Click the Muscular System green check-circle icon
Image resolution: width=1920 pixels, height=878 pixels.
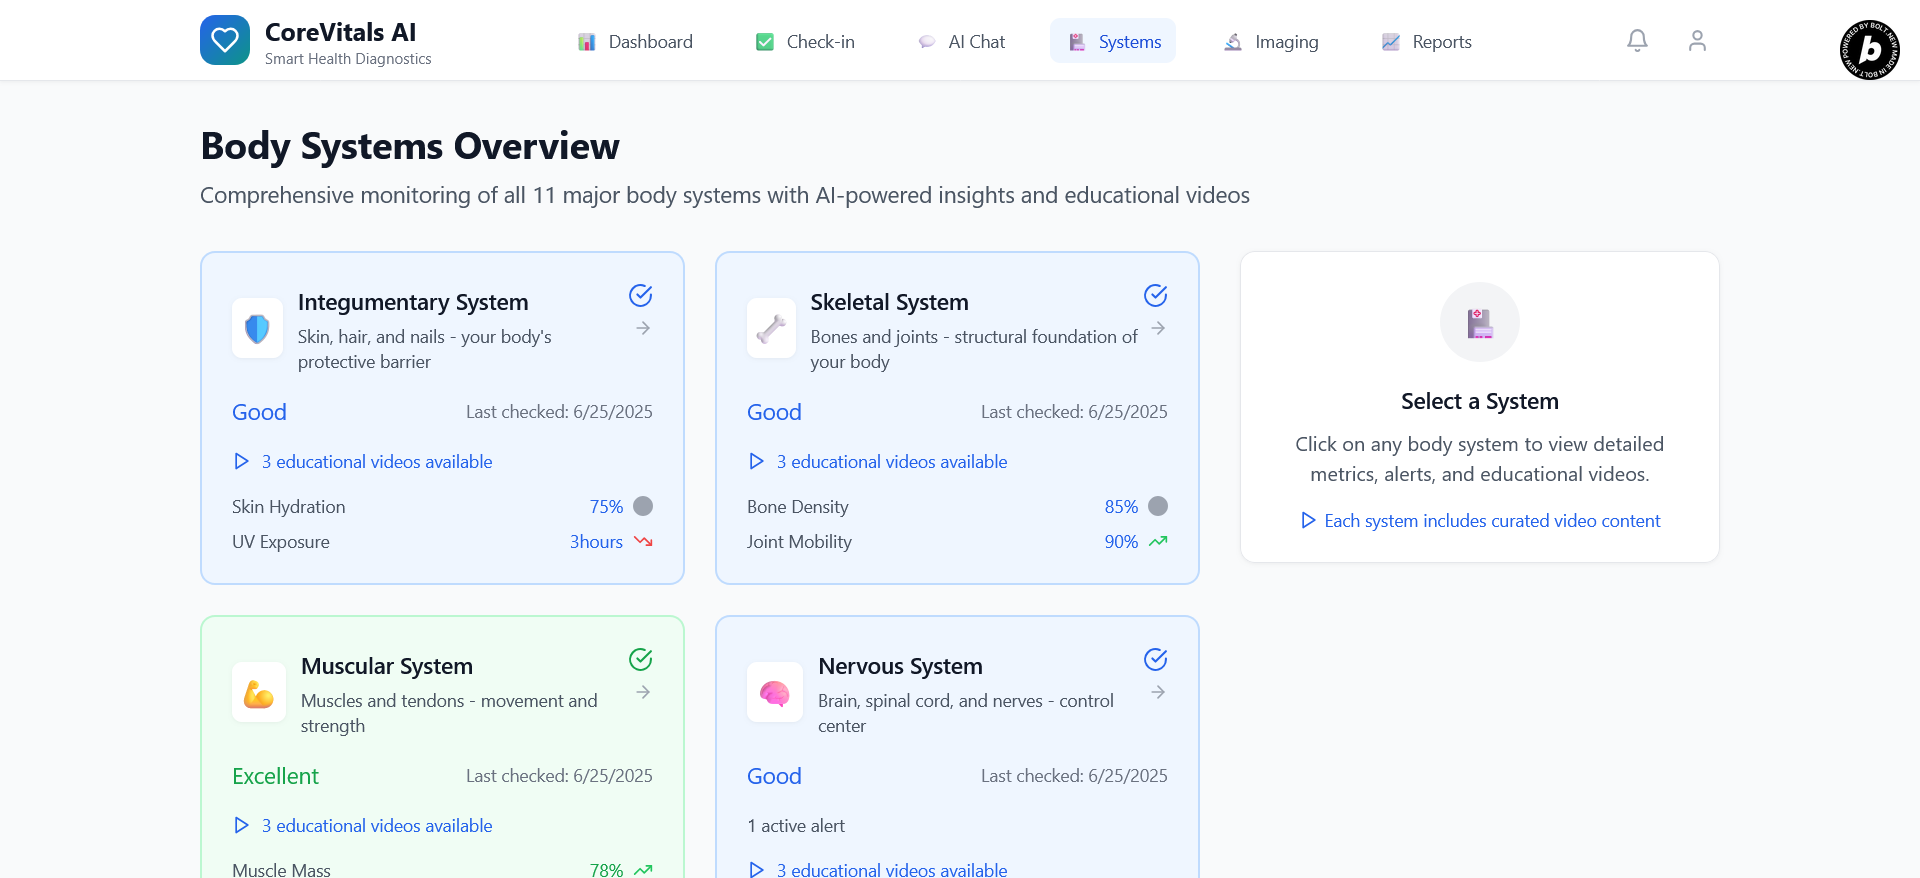[641, 659]
